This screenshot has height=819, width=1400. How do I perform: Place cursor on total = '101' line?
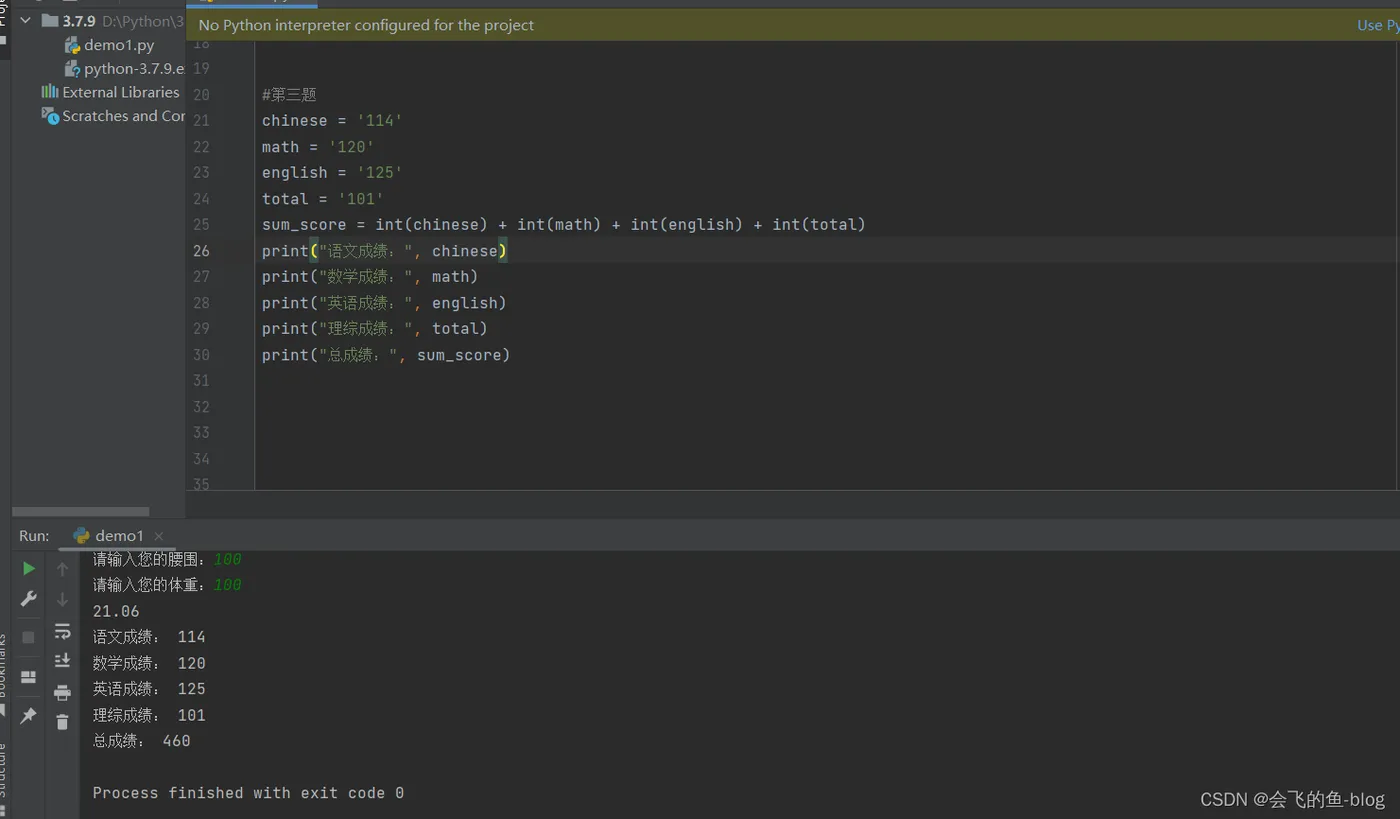click(x=323, y=199)
